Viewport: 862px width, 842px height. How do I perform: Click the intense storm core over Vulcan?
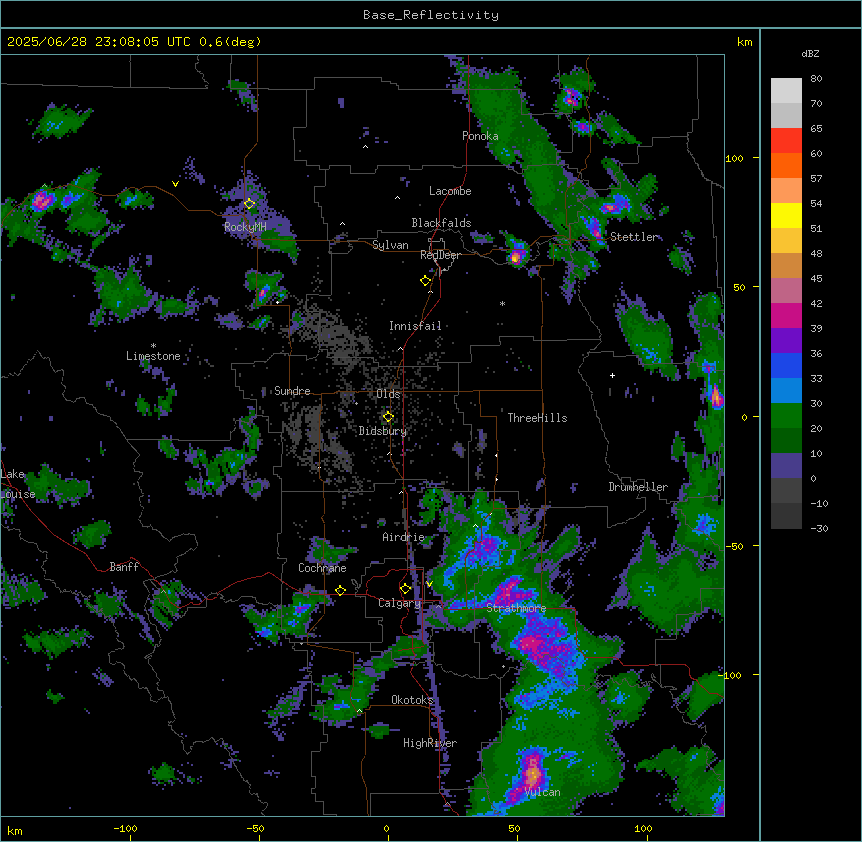pyautogui.click(x=533, y=773)
